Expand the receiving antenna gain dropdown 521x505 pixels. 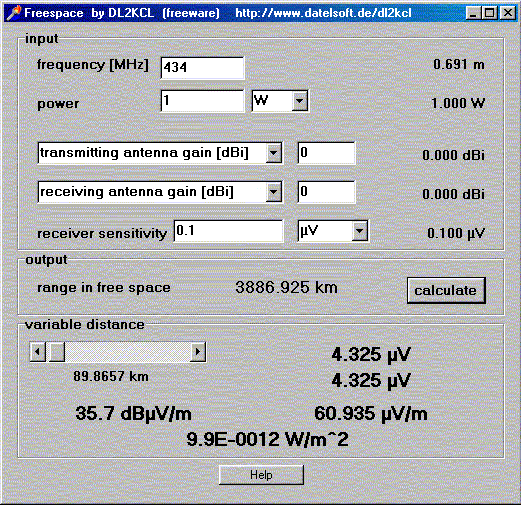(x=274, y=192)
